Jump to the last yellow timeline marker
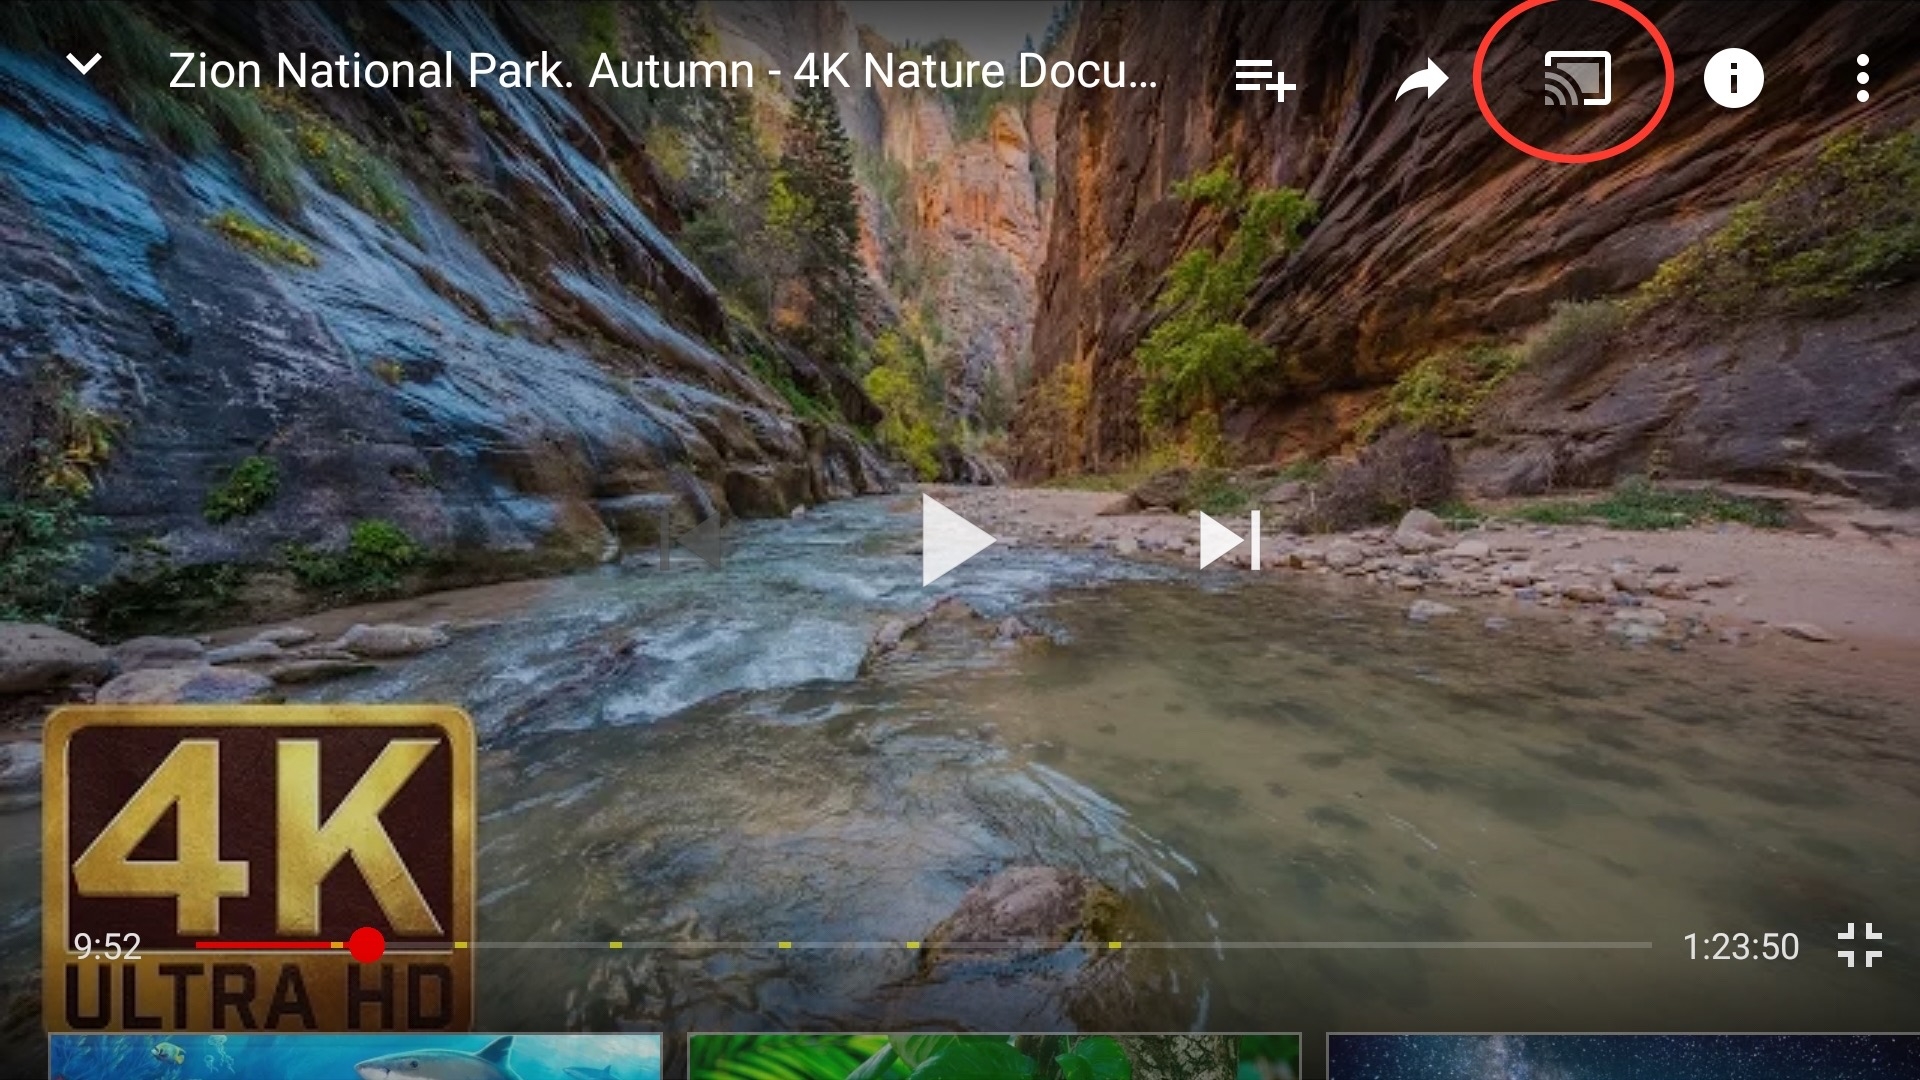This screenshot has width=1920, height=1080. click(x=1114, y=945)
